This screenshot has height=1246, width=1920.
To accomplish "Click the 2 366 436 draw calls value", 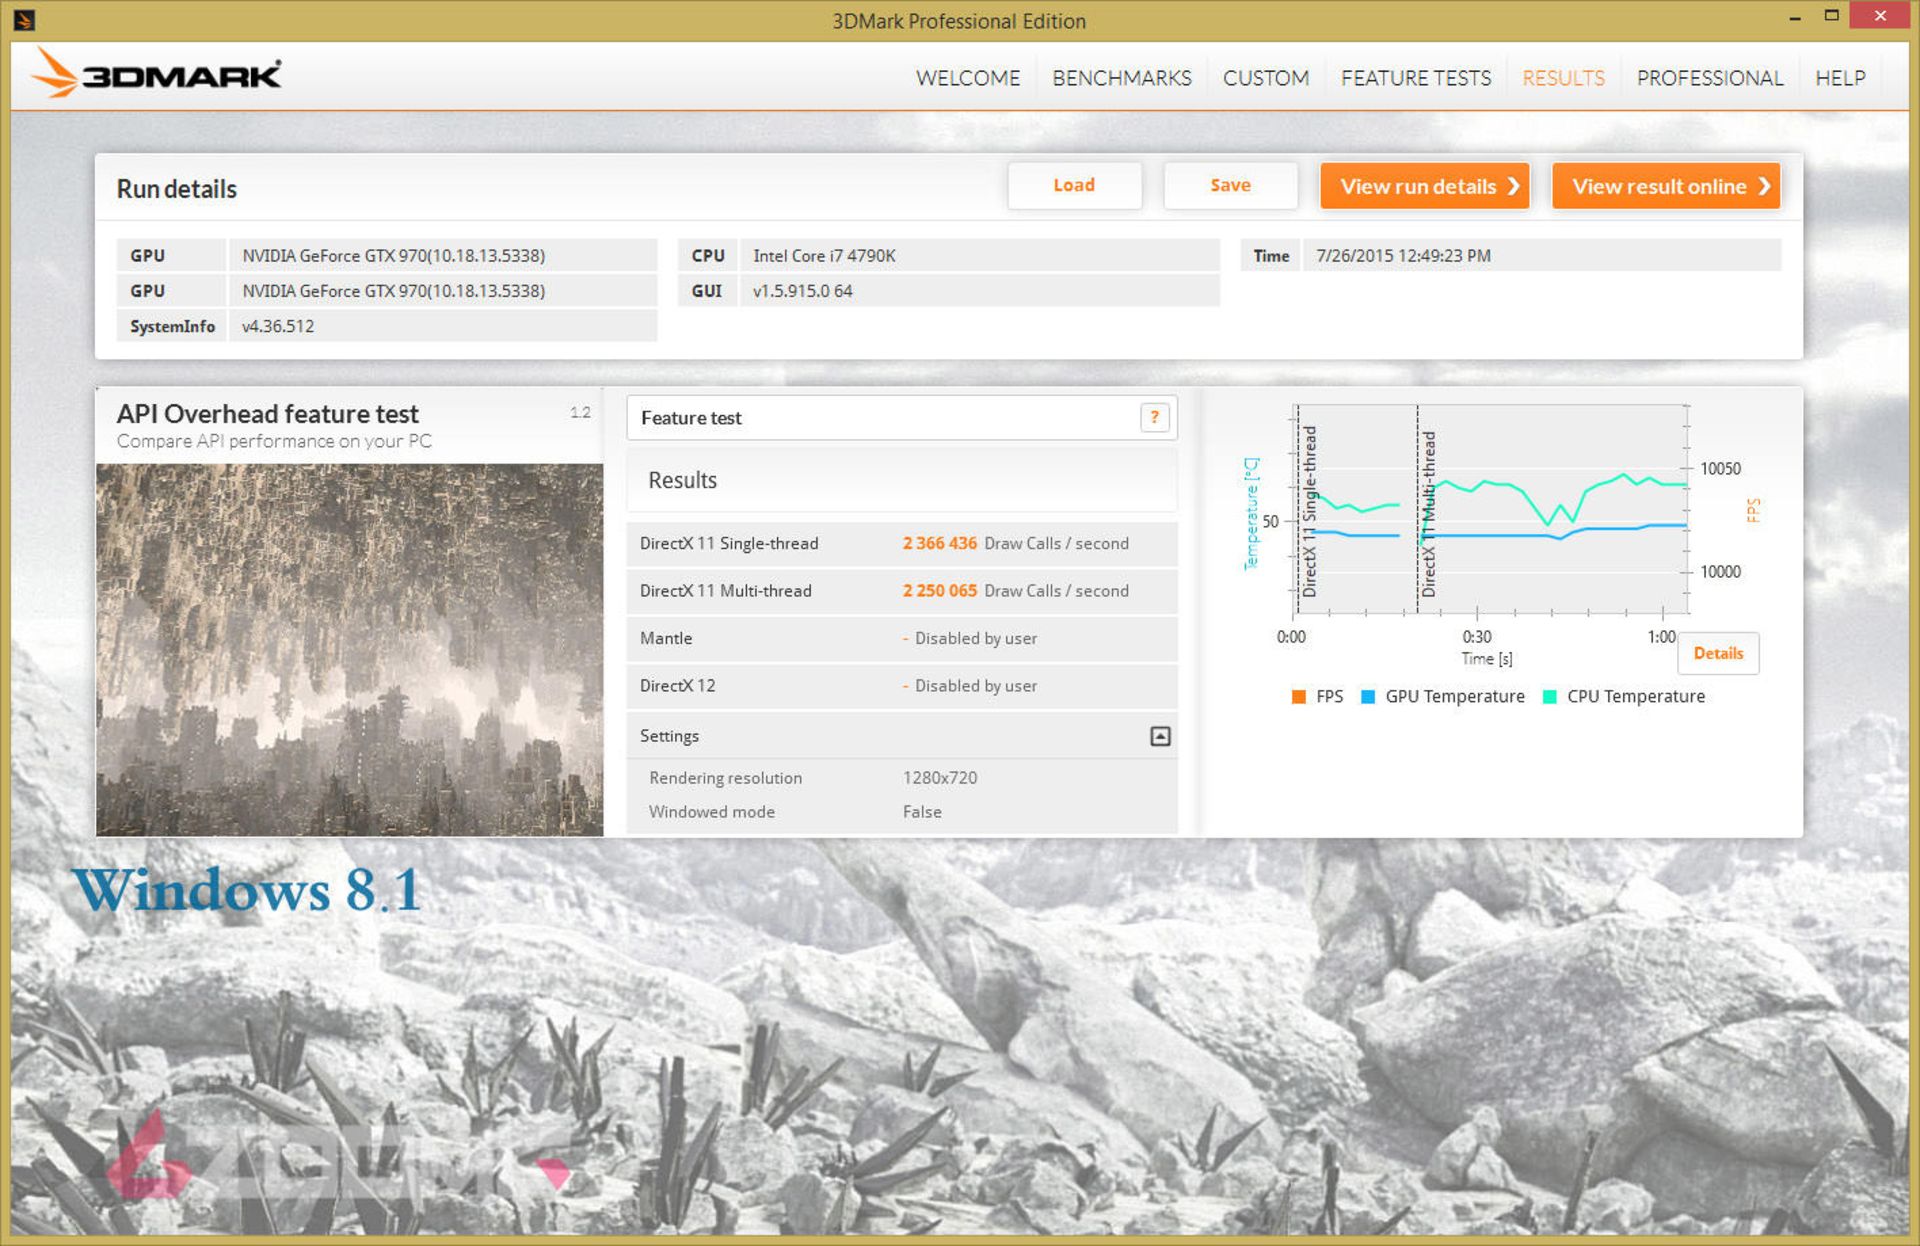I will point(939,543).
